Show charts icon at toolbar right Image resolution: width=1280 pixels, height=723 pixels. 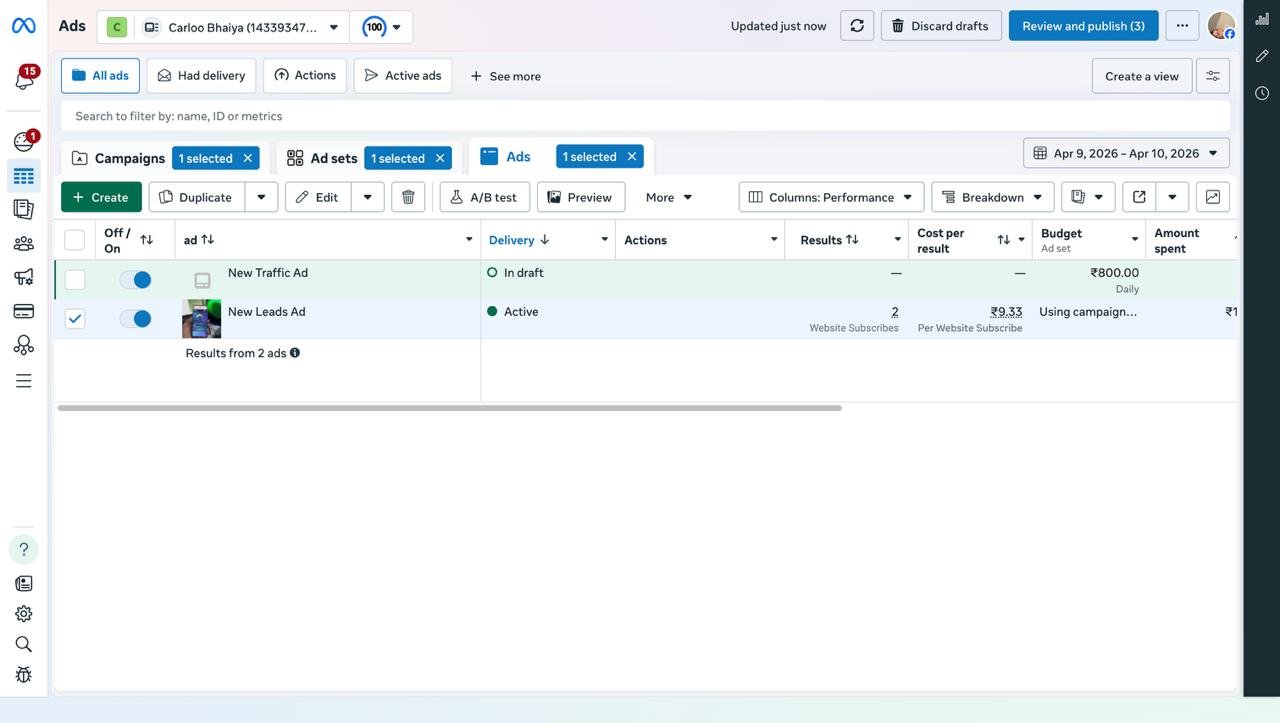tap(1213, 197)
